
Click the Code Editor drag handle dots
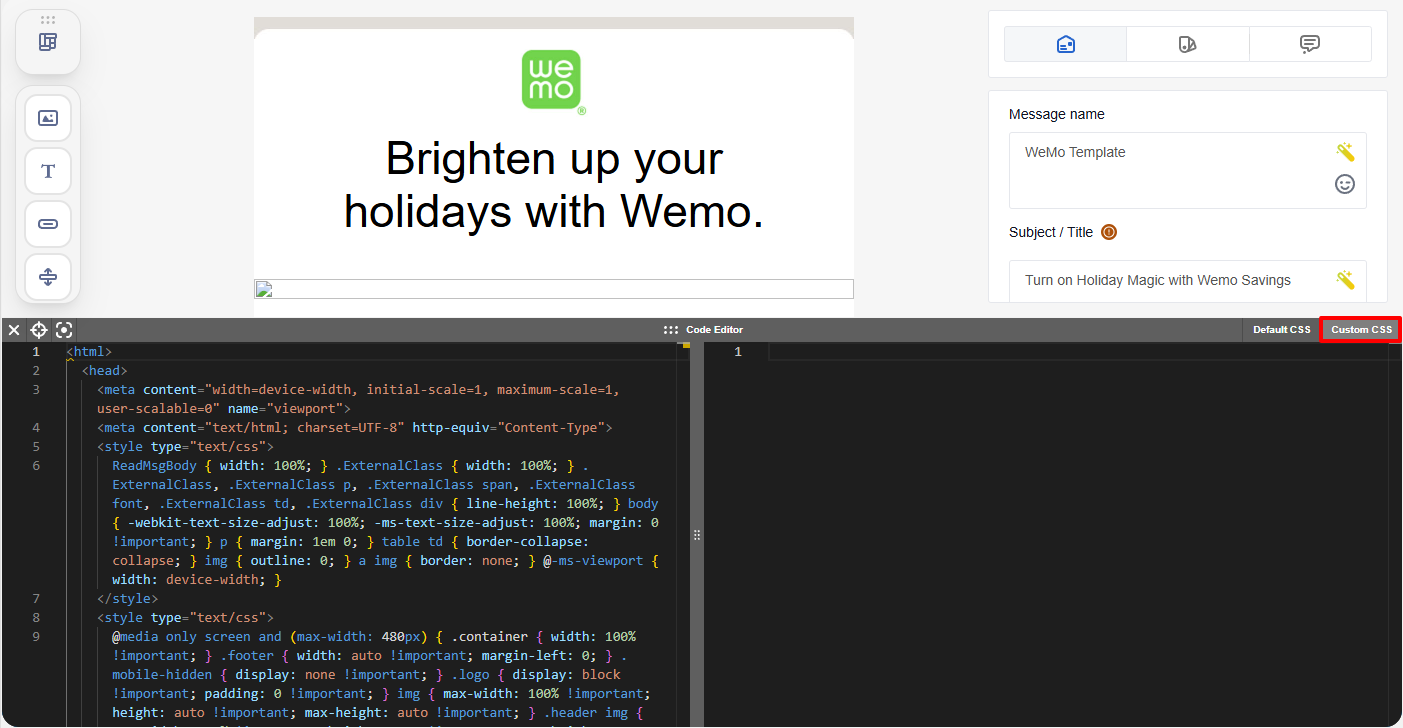670,330
